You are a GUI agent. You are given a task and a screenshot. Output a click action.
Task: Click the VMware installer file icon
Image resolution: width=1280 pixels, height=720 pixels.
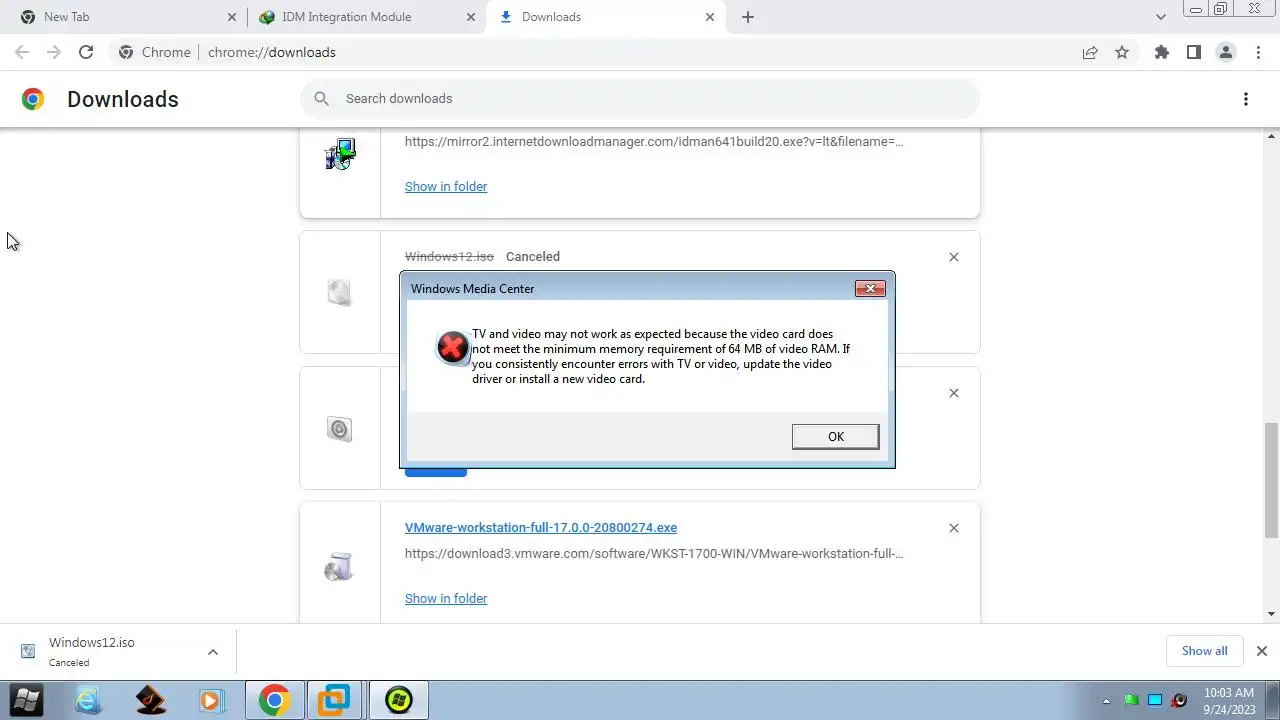coord(339,567)
